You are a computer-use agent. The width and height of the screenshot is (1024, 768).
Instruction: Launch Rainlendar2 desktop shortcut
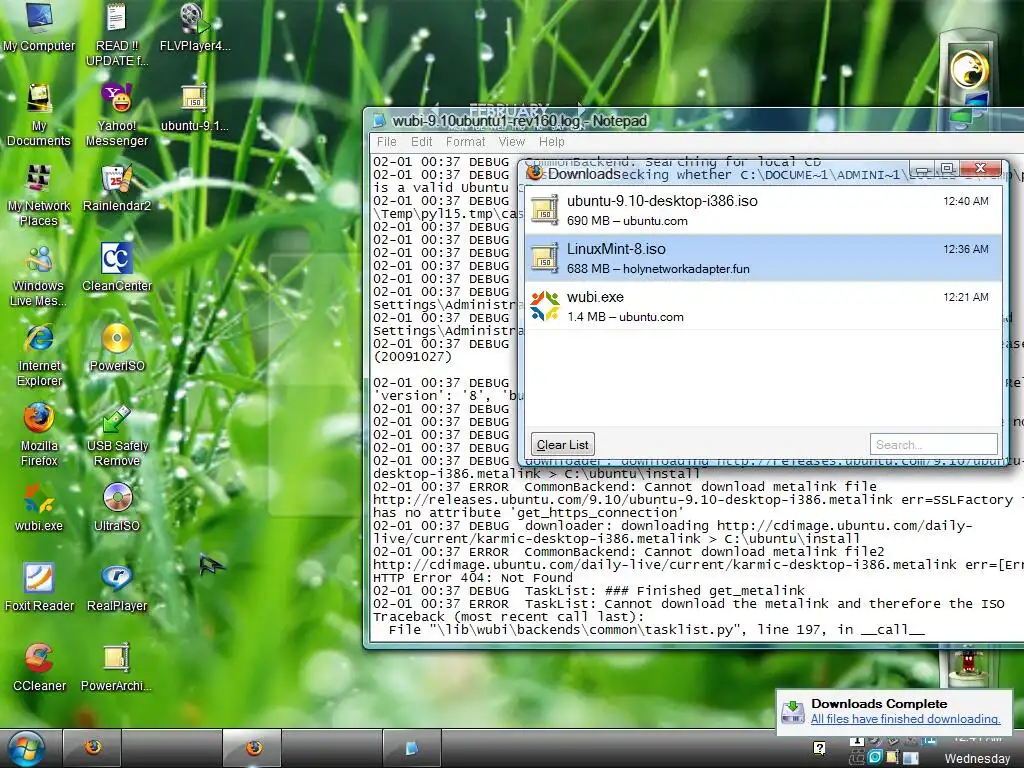117,188
